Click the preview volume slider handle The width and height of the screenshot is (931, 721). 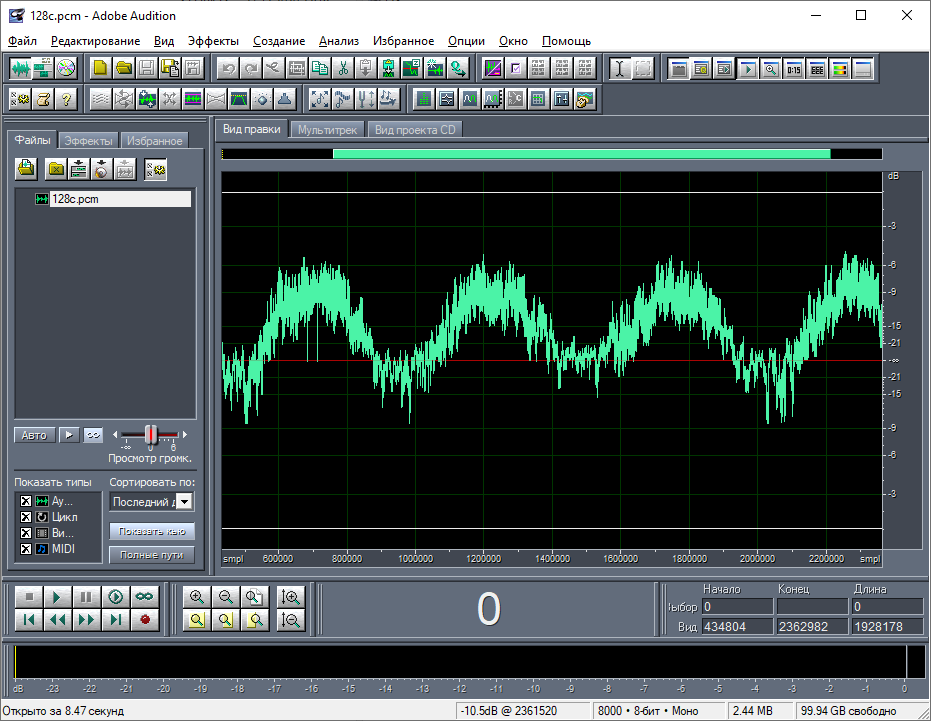click(x=151, y=435)
